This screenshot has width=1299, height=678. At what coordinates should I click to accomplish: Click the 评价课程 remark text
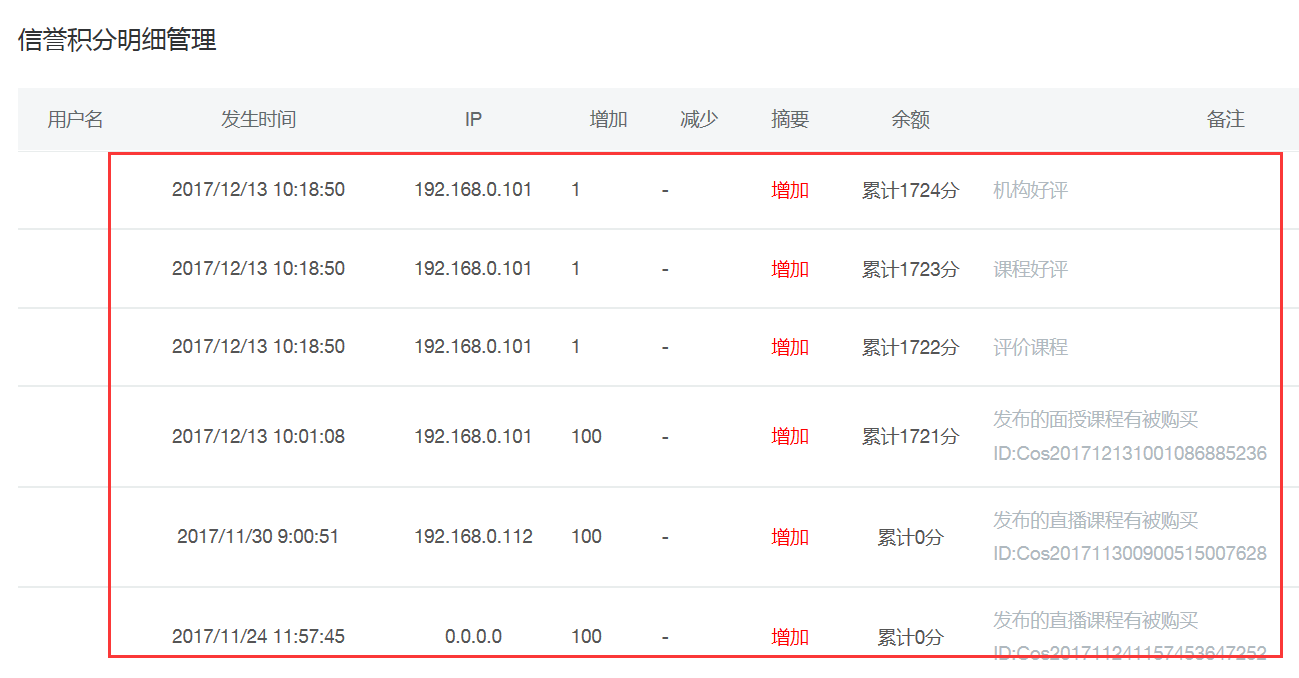click(1030, 347)
